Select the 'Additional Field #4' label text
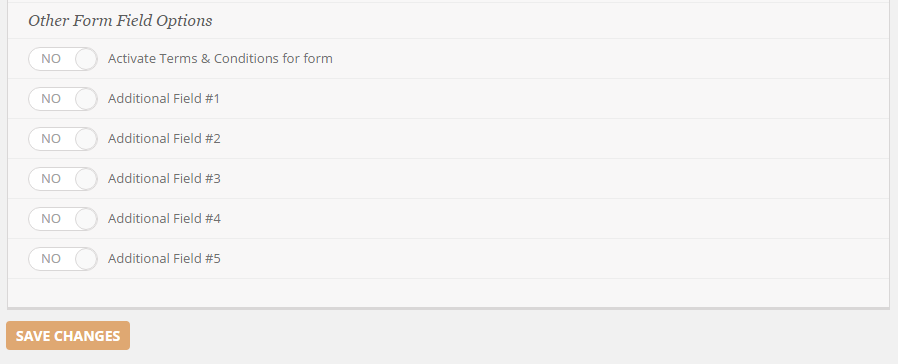 164,219
